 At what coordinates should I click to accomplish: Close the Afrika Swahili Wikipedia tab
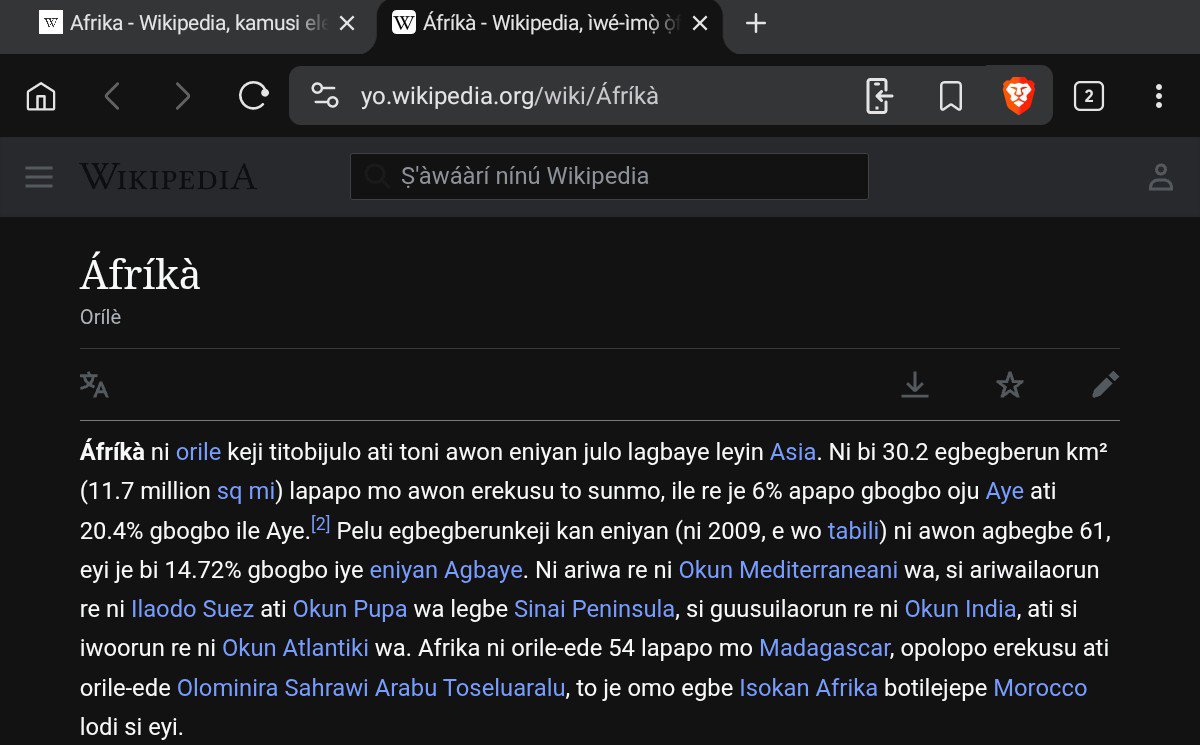347,24
